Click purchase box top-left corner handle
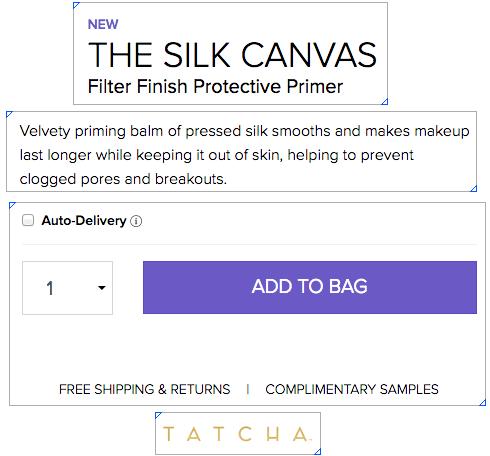The width and height of the screenshot is (490, 456). tap(12, 205)
